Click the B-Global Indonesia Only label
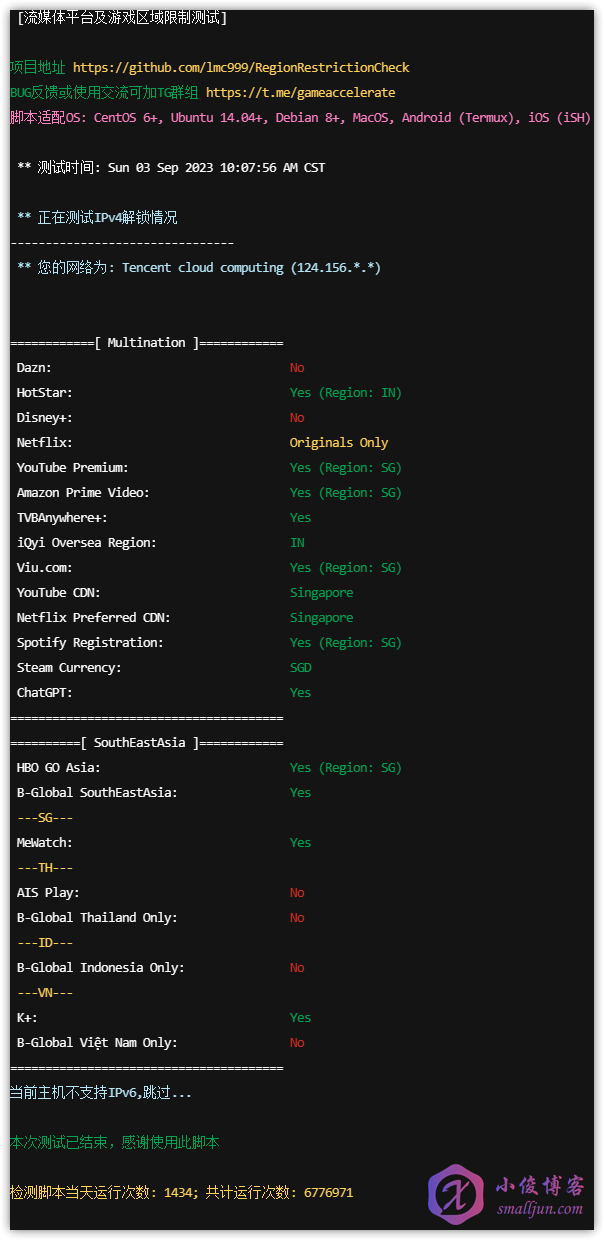The width and height of the screenshot is (604, 1240). click(x=101, y=968)
